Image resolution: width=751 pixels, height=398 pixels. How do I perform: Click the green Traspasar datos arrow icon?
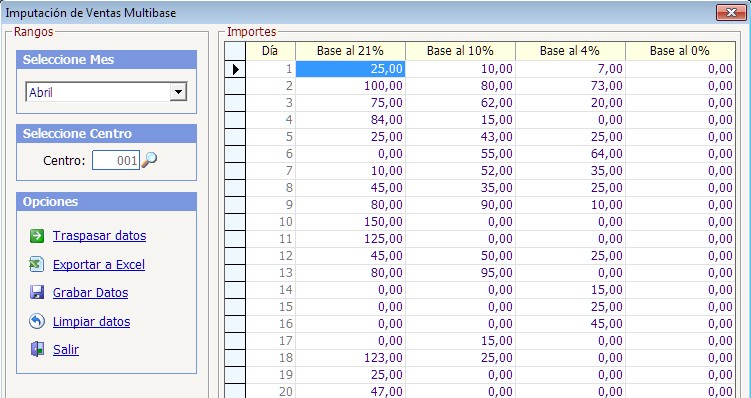tap(37, 236)
